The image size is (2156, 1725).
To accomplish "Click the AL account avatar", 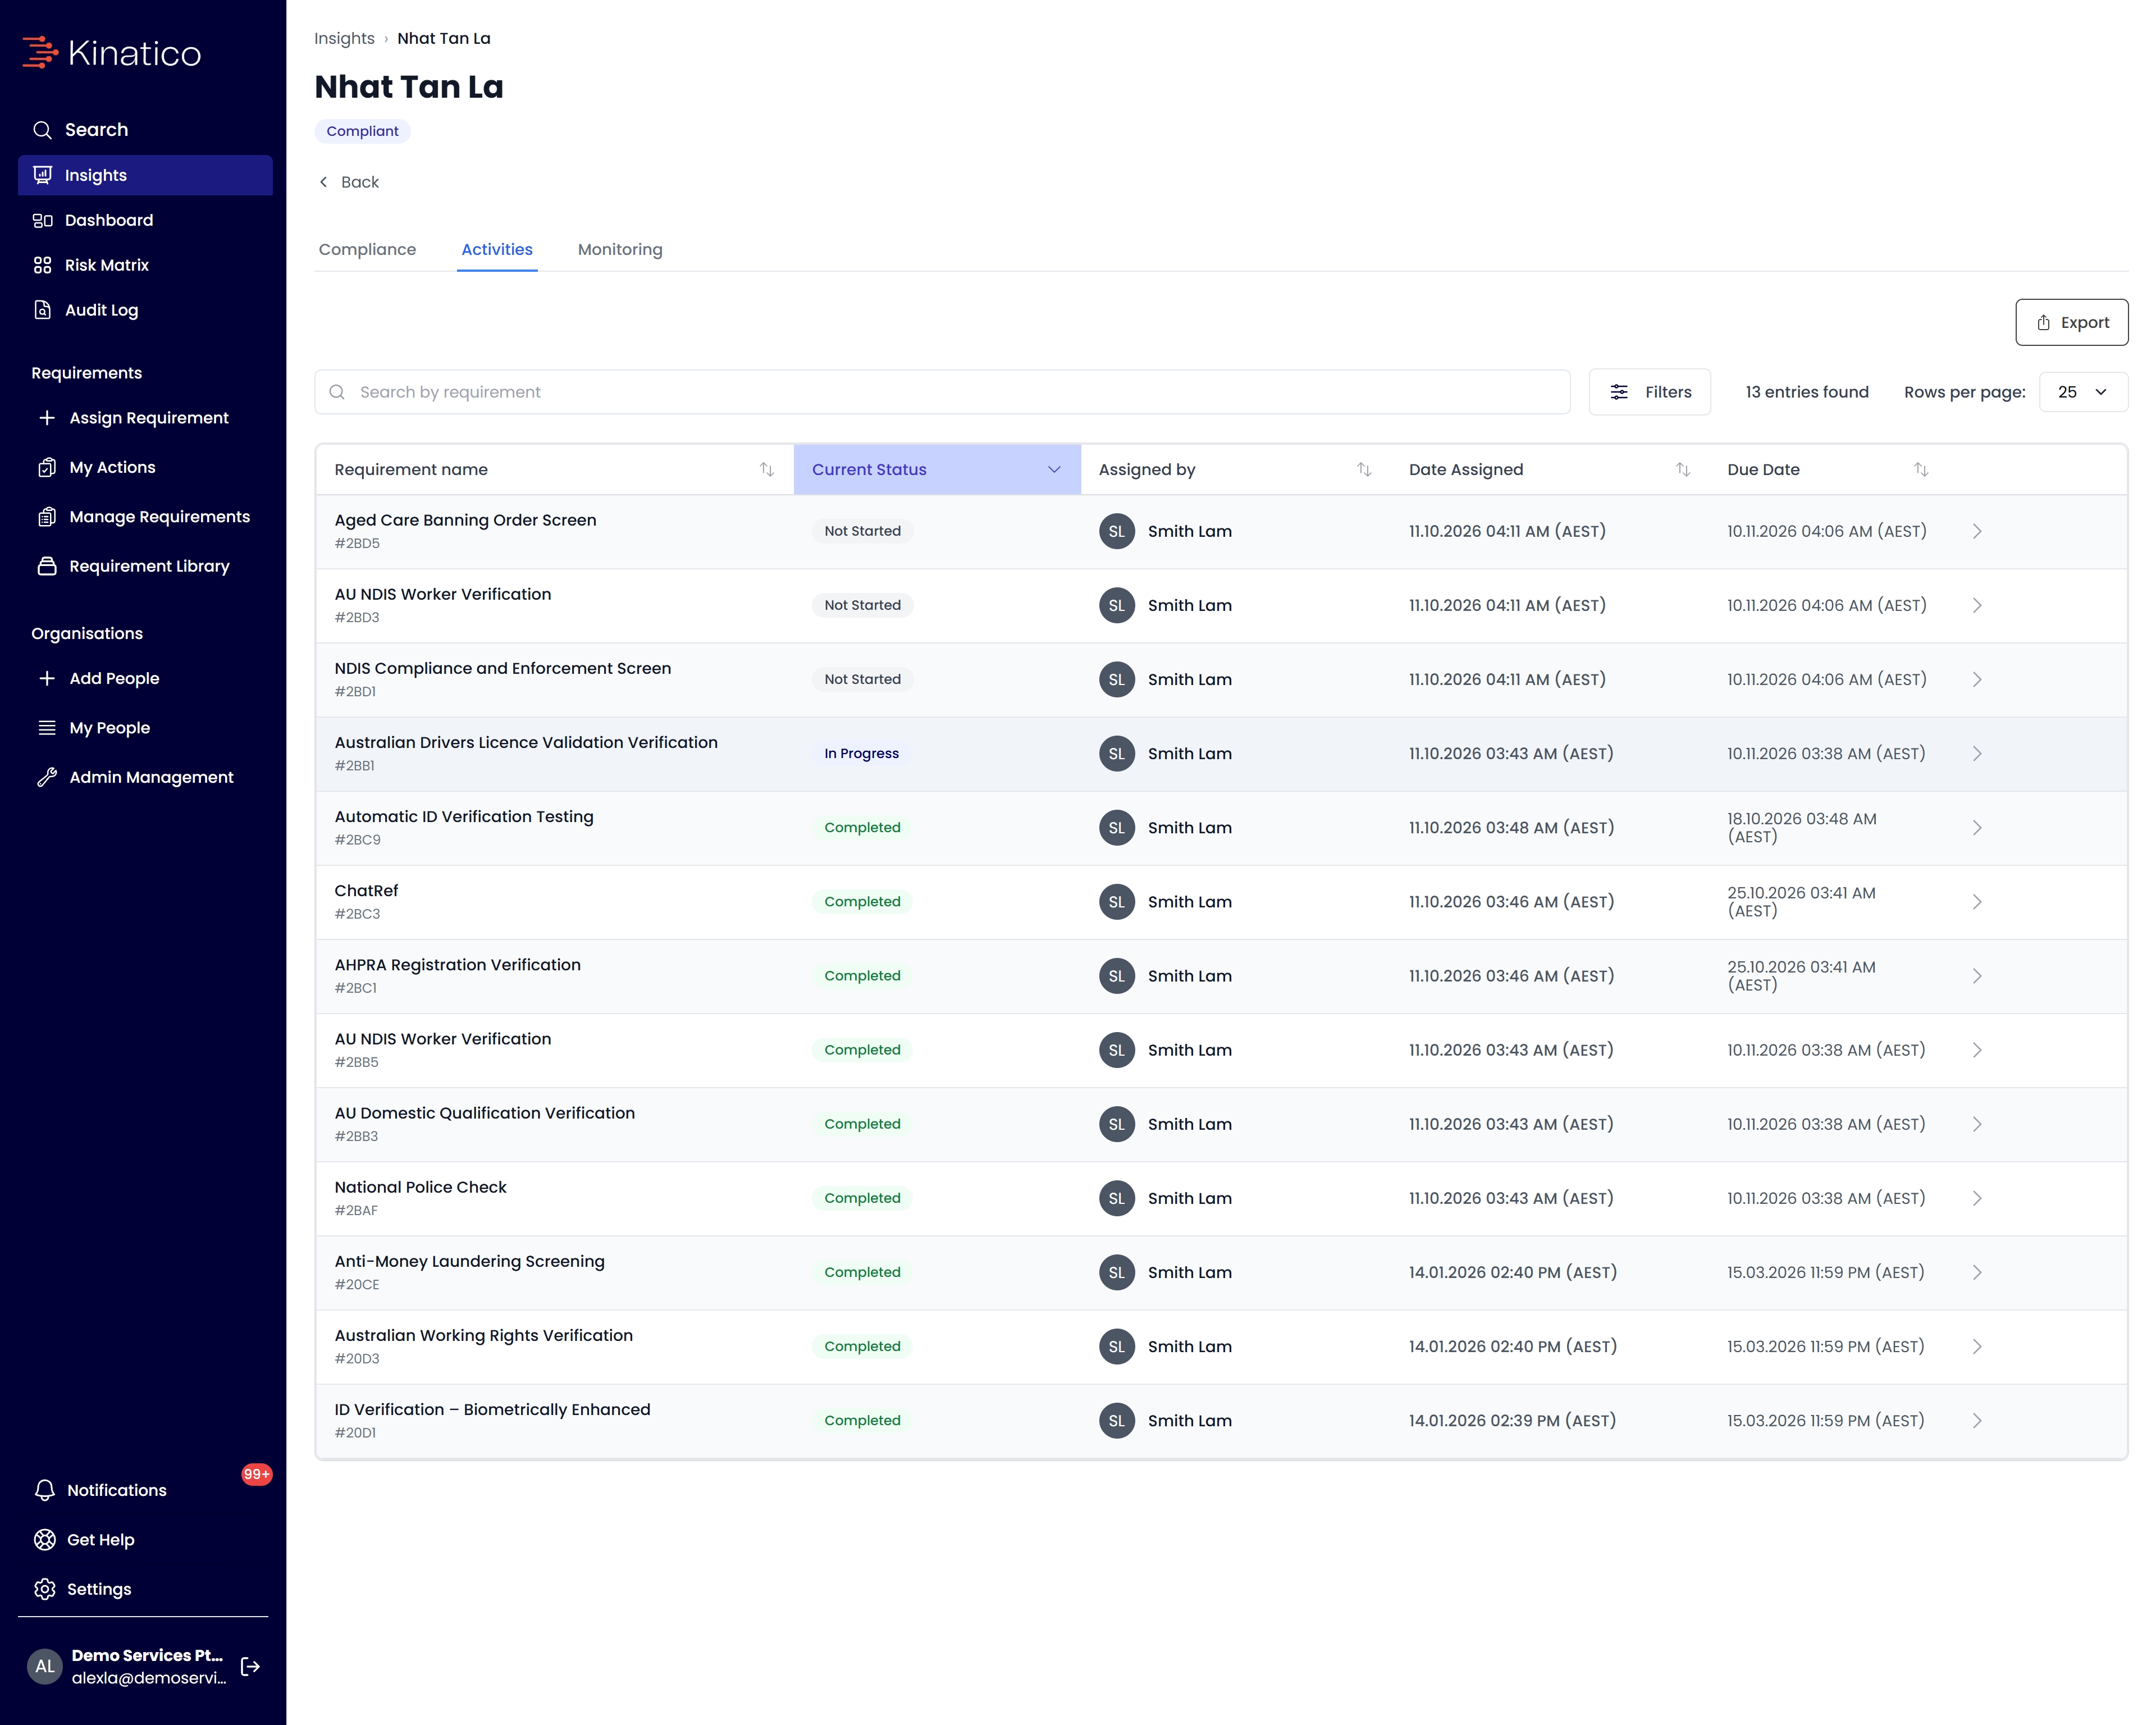I will tap(45, 1666).
